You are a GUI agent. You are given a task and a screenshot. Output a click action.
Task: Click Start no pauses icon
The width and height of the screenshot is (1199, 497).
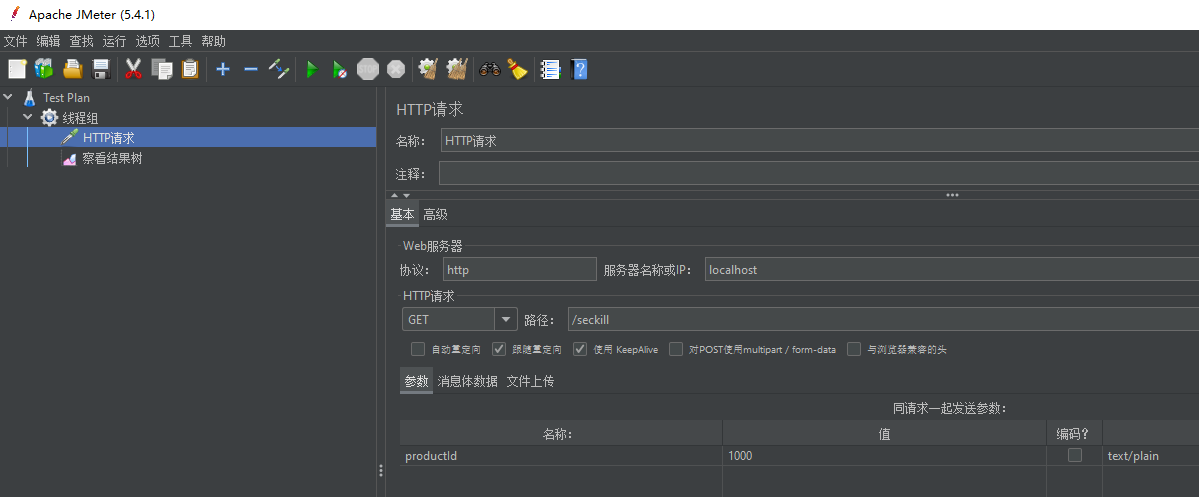[x=340, y=70]
